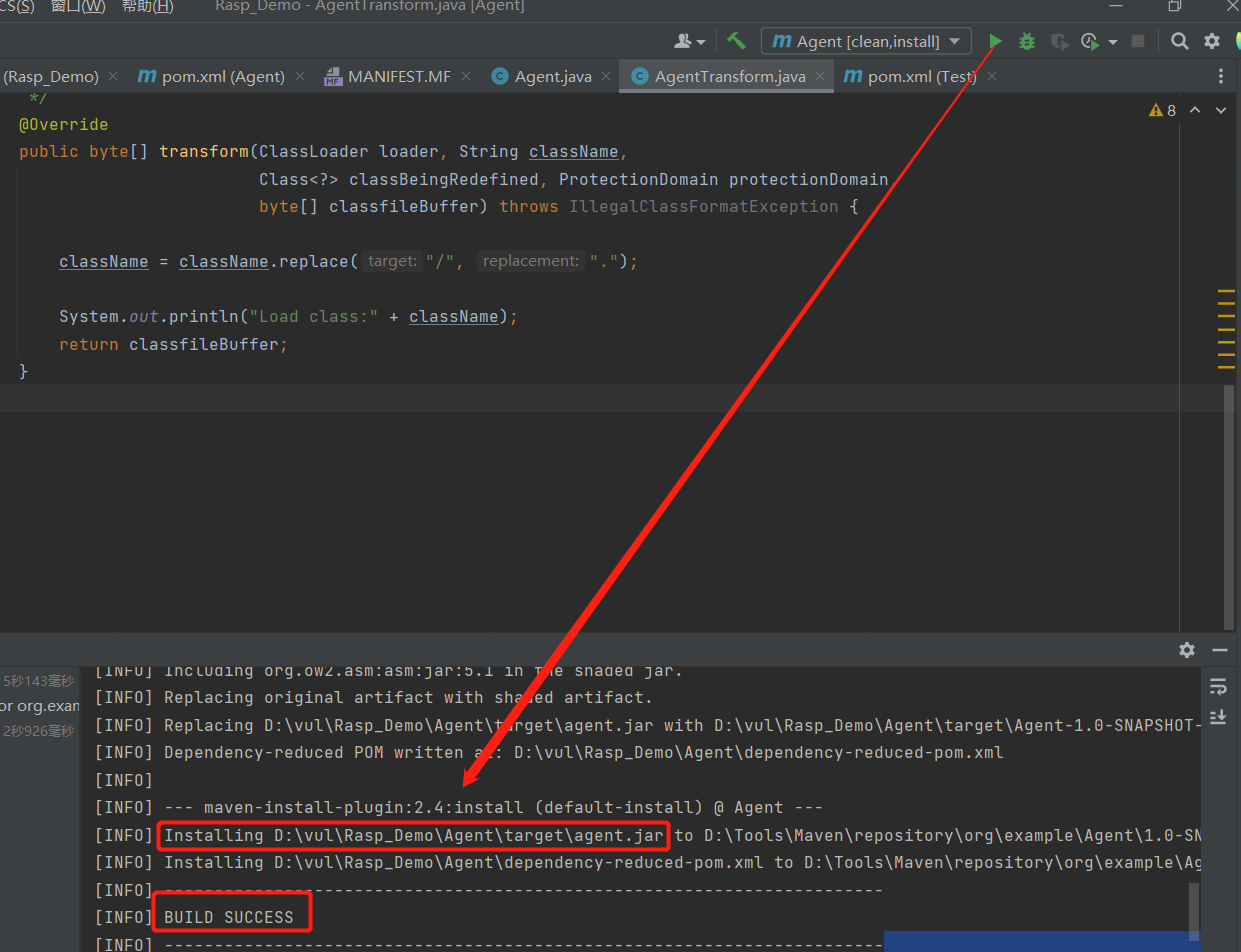Click the "Load class:" string literal

click(314, 317)
